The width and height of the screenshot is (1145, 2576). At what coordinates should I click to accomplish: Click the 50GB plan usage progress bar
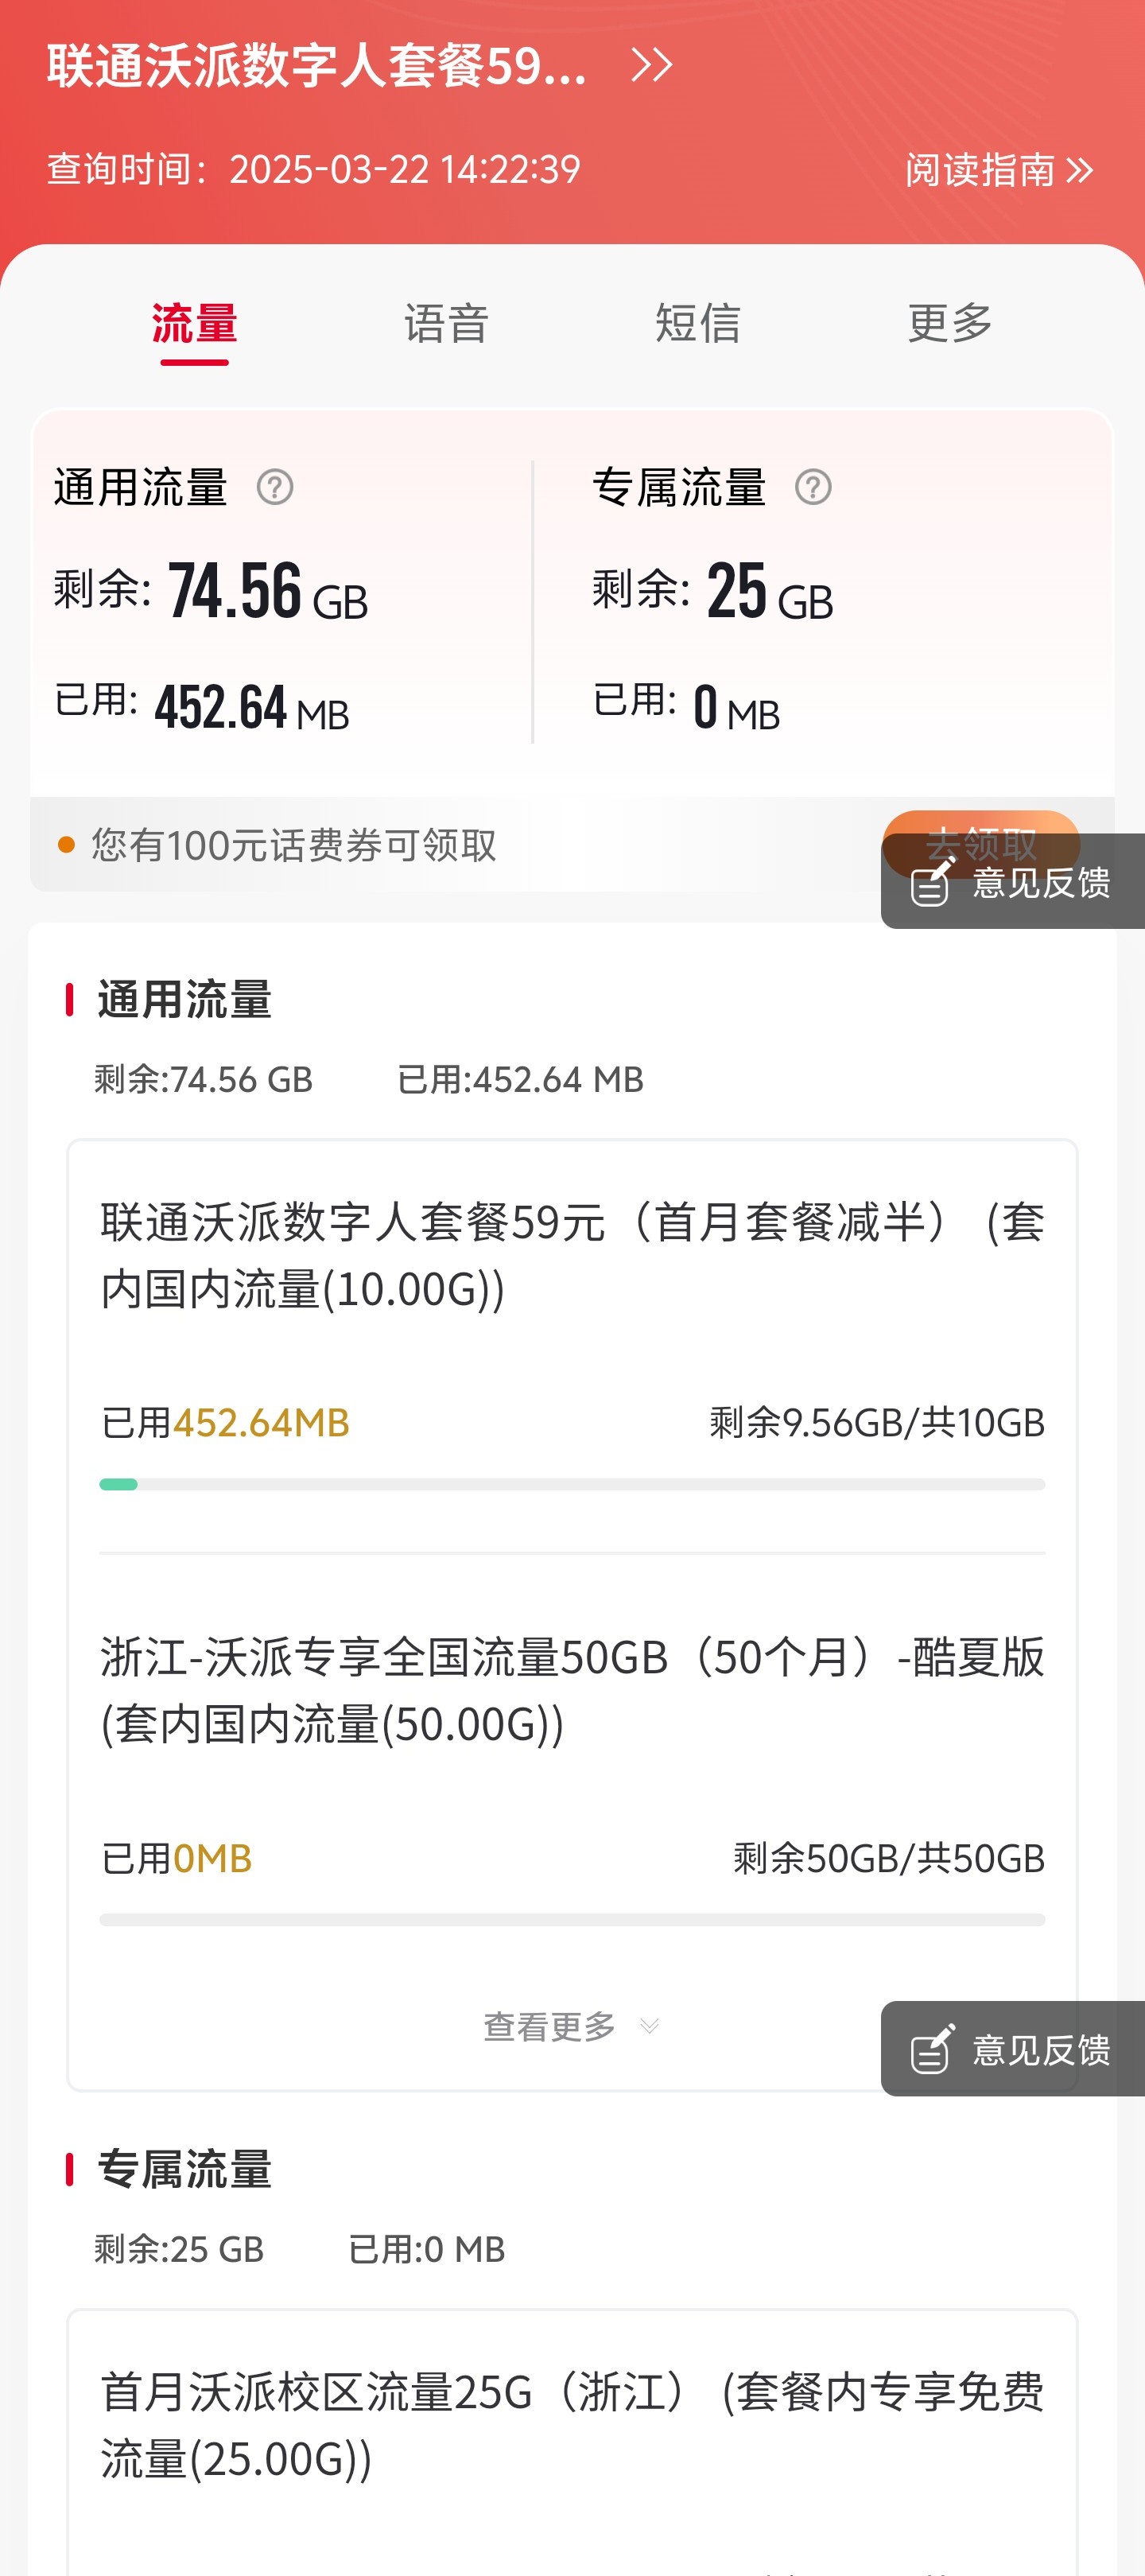pyautogui.click(x=572, y=1920)
